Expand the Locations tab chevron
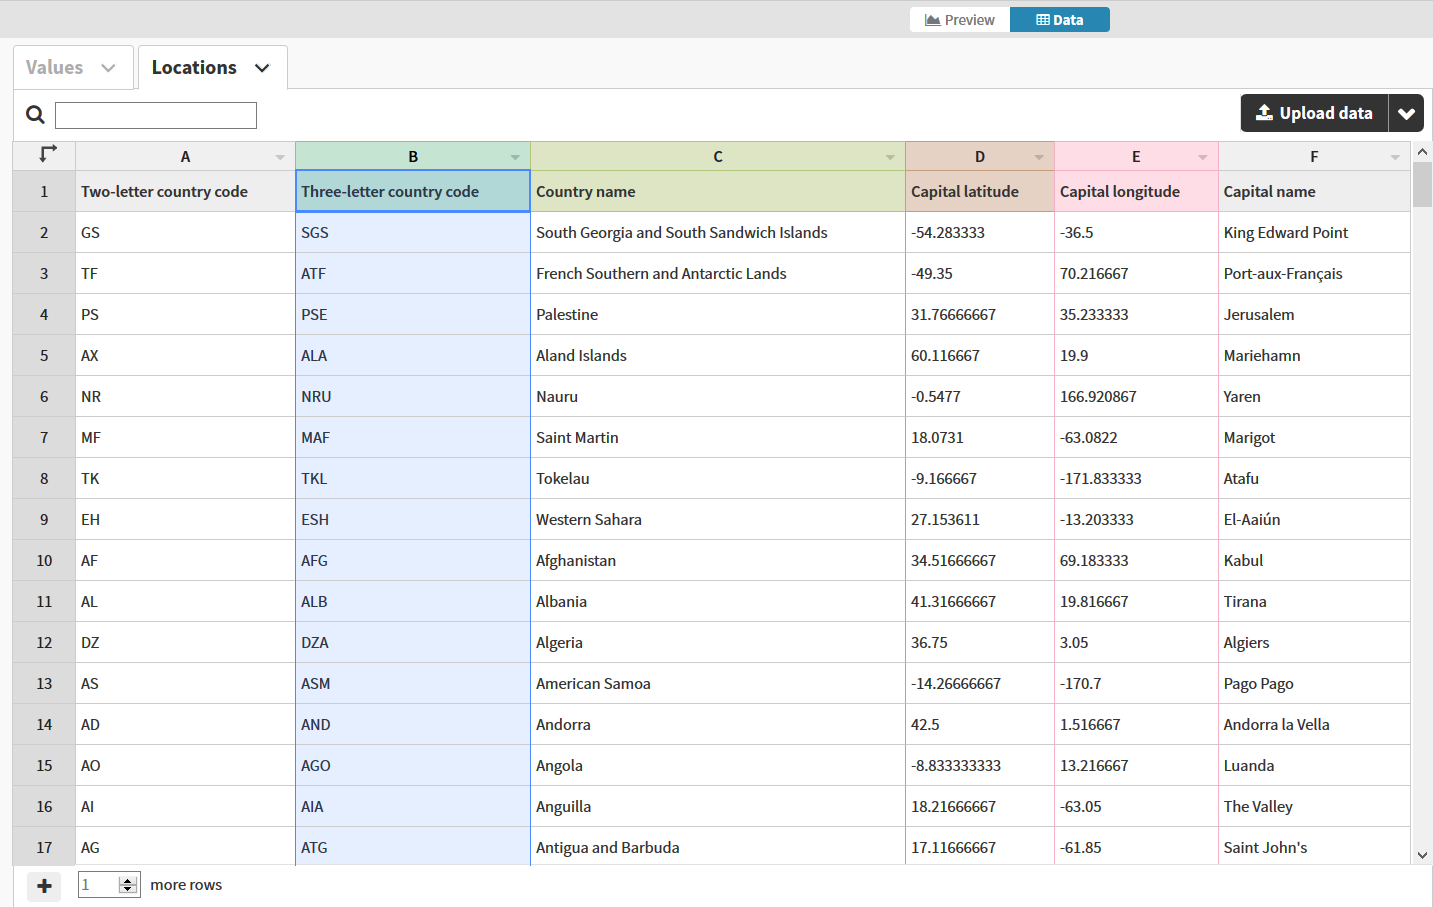This screenshot has width=1433, height=907. (x=262, y=68)
